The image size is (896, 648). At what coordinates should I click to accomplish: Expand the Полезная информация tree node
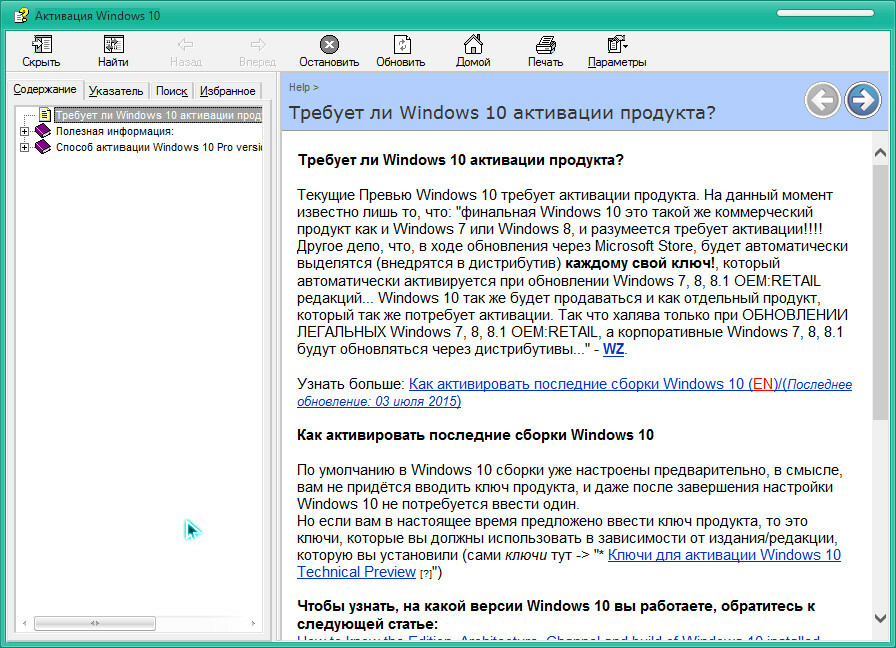pyautogui.click(x=24, y=131)
